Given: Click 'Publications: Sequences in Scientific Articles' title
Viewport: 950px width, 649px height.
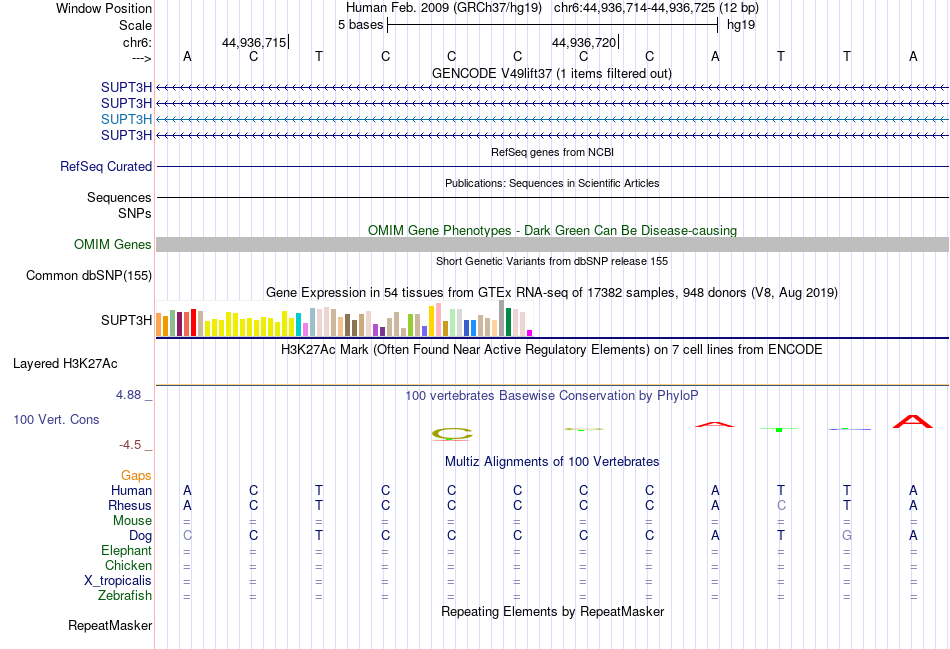Looking at the screenshot, I should 552,183.
